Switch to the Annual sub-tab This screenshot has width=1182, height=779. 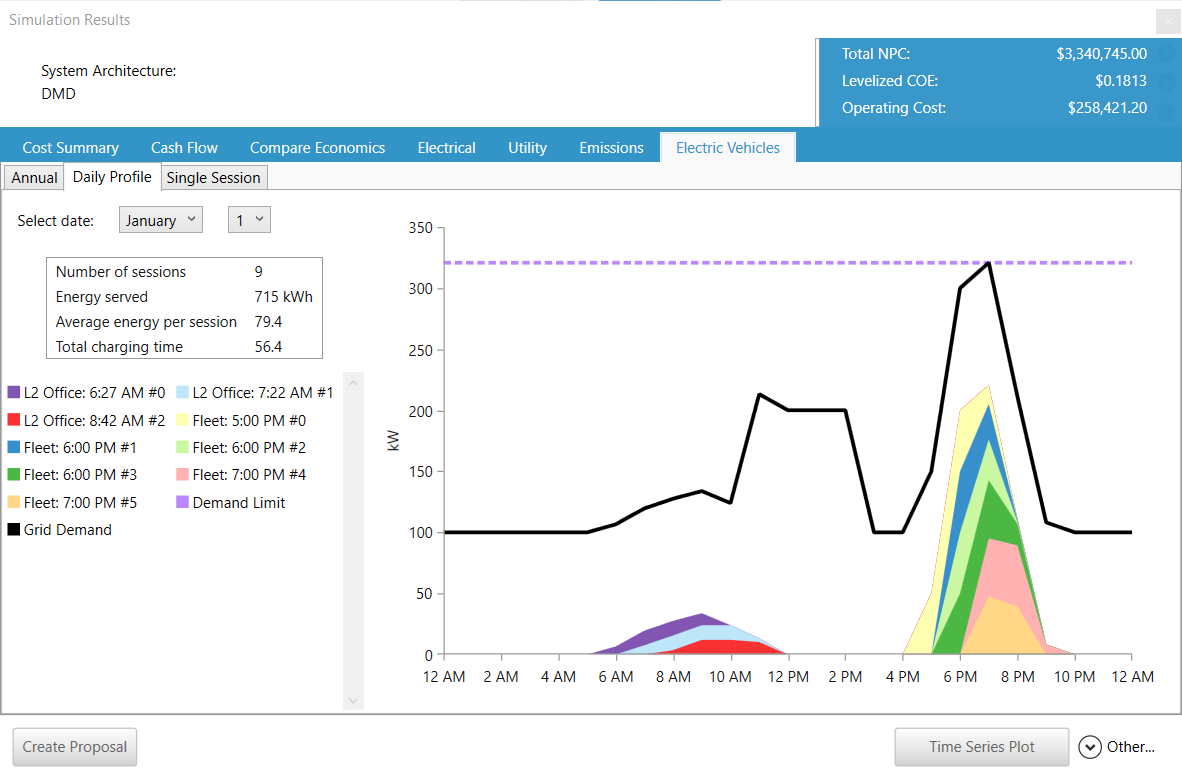pos(34,178)
